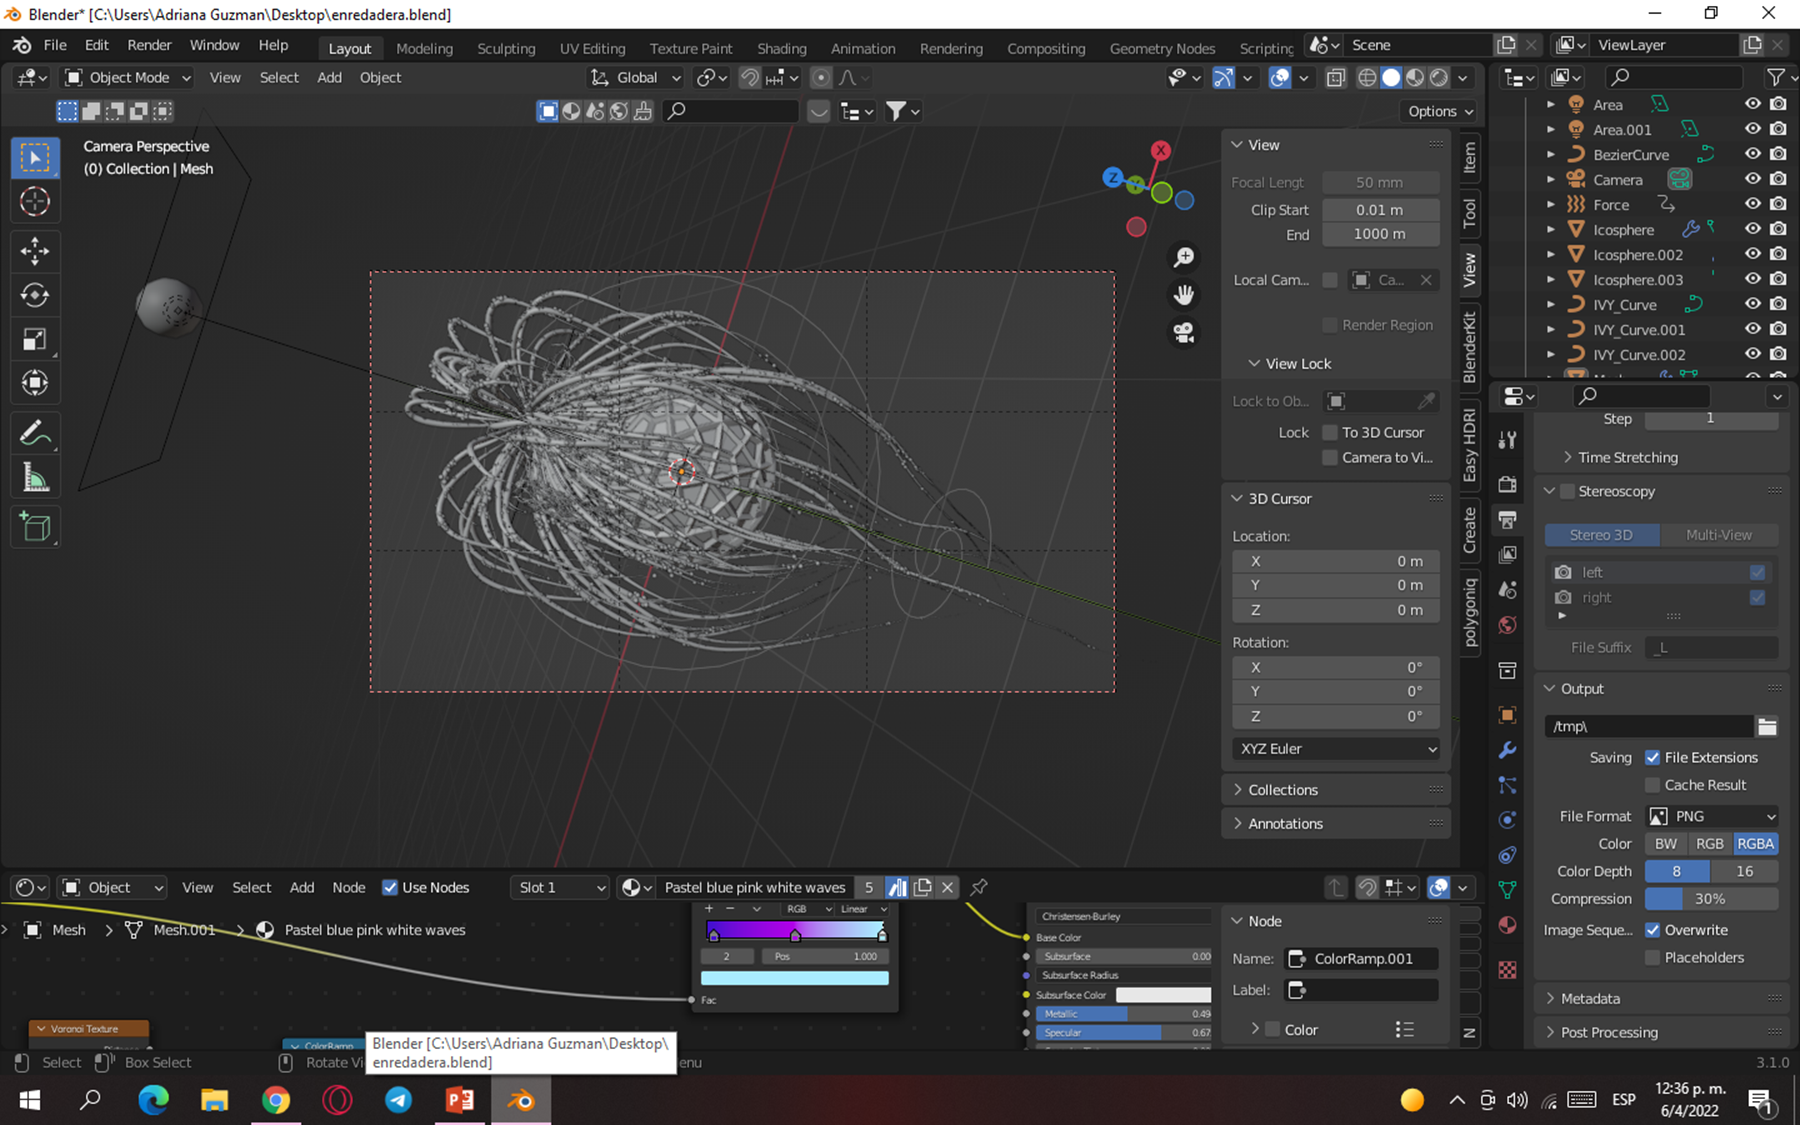This screenshot has height=1125, width=1800.
Task: Open the Tool sidebar tab
Action: point(1469,212)
